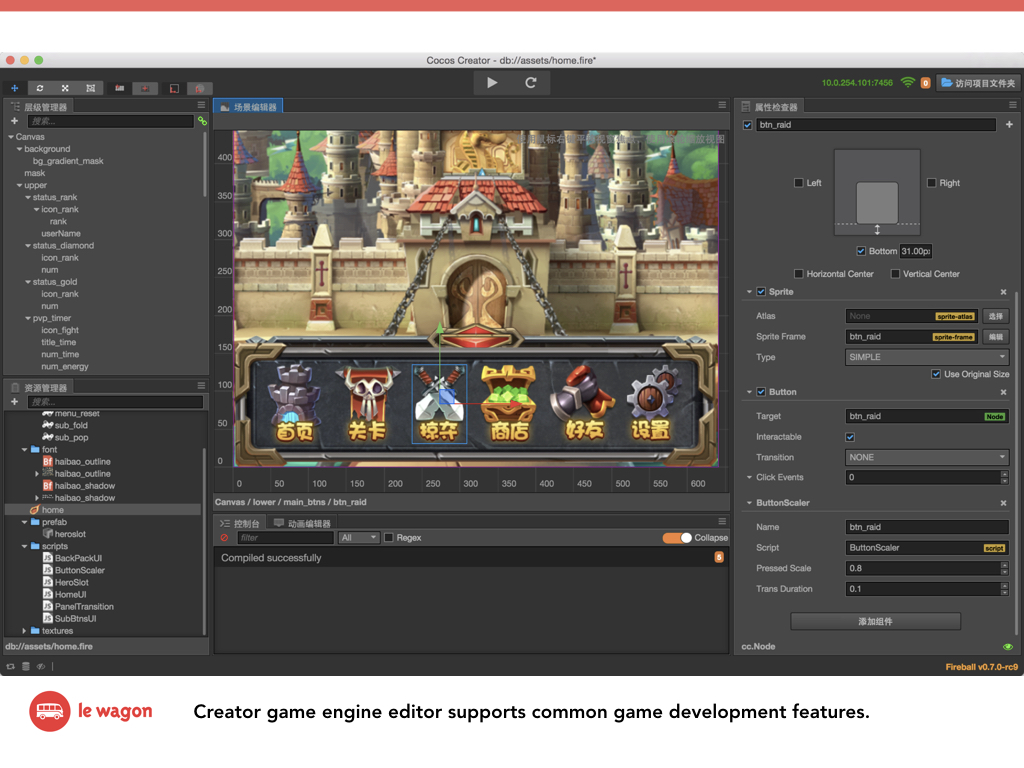Remove the Button component with X
Viewport: 1024px width, 768px height.
pos(1003,392)
